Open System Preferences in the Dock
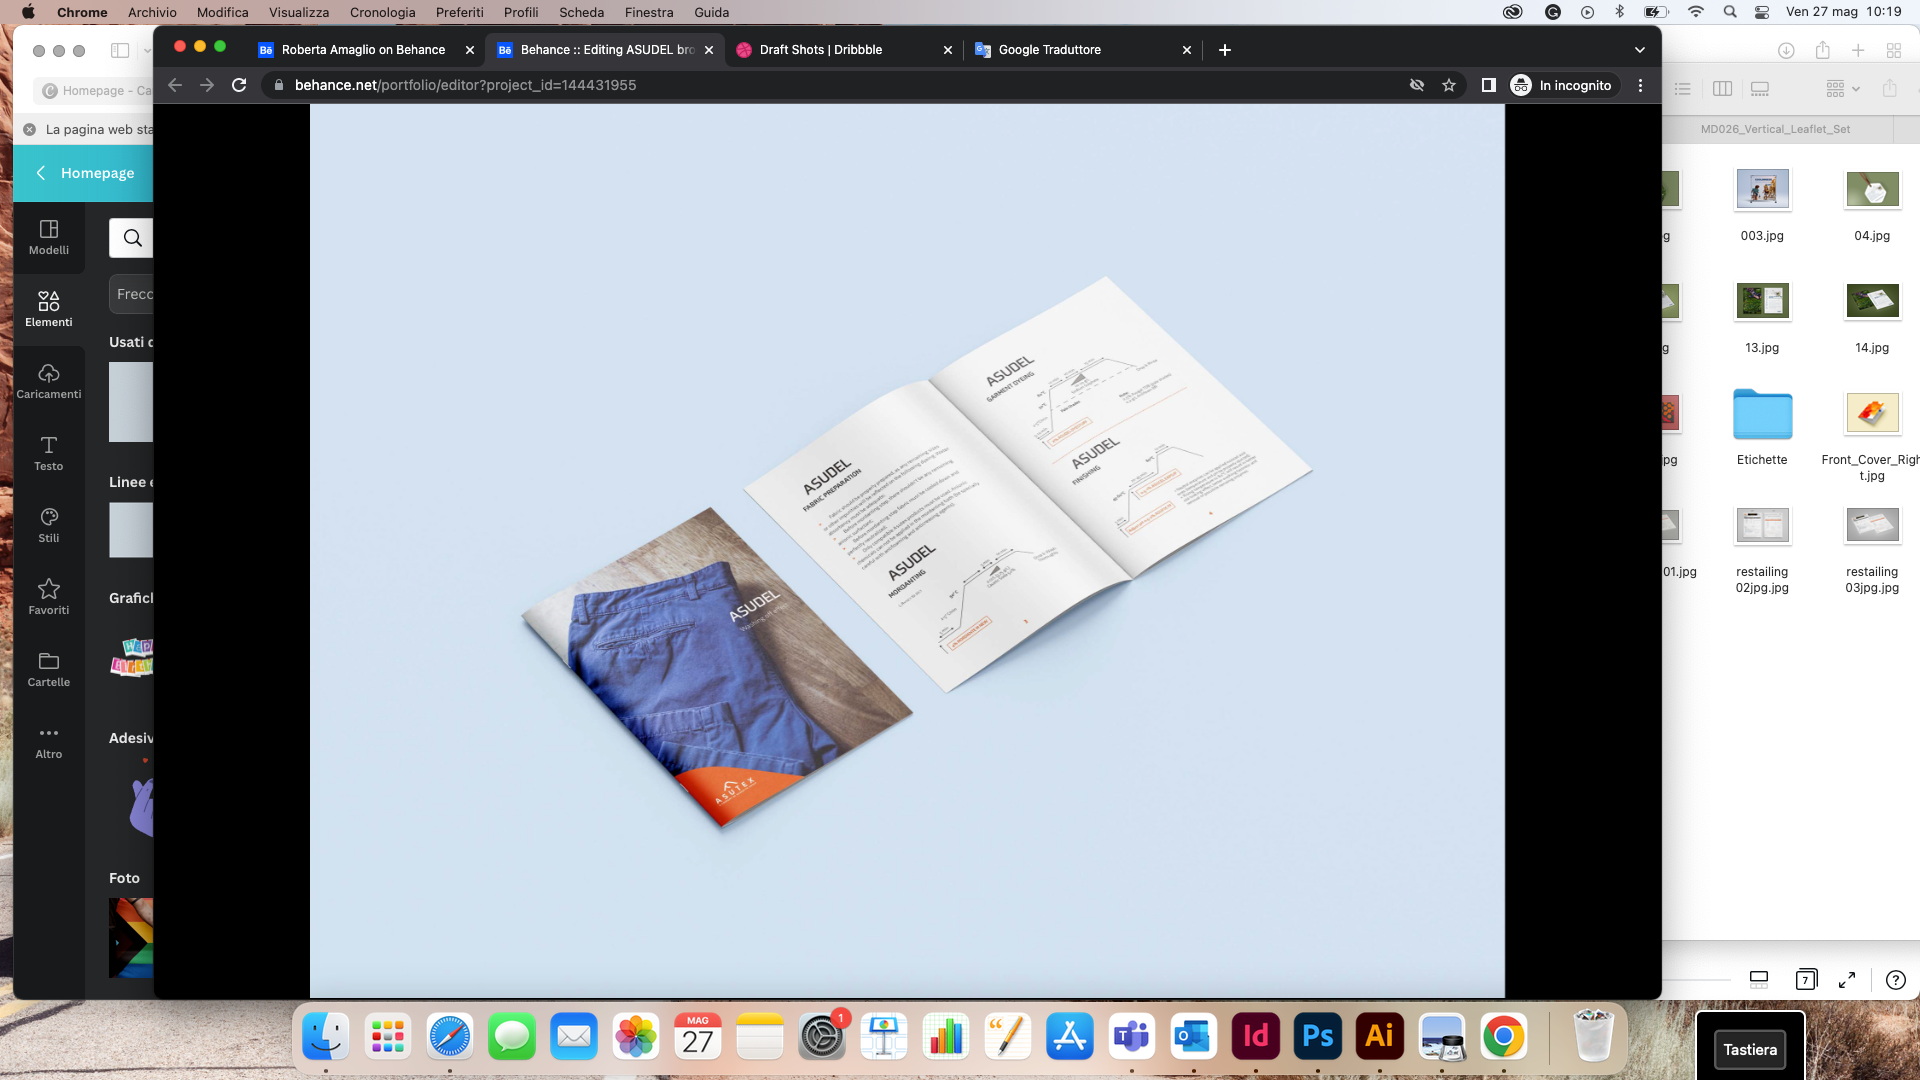This screenshot has width=1920, height=1080. tap(821, 1037)
